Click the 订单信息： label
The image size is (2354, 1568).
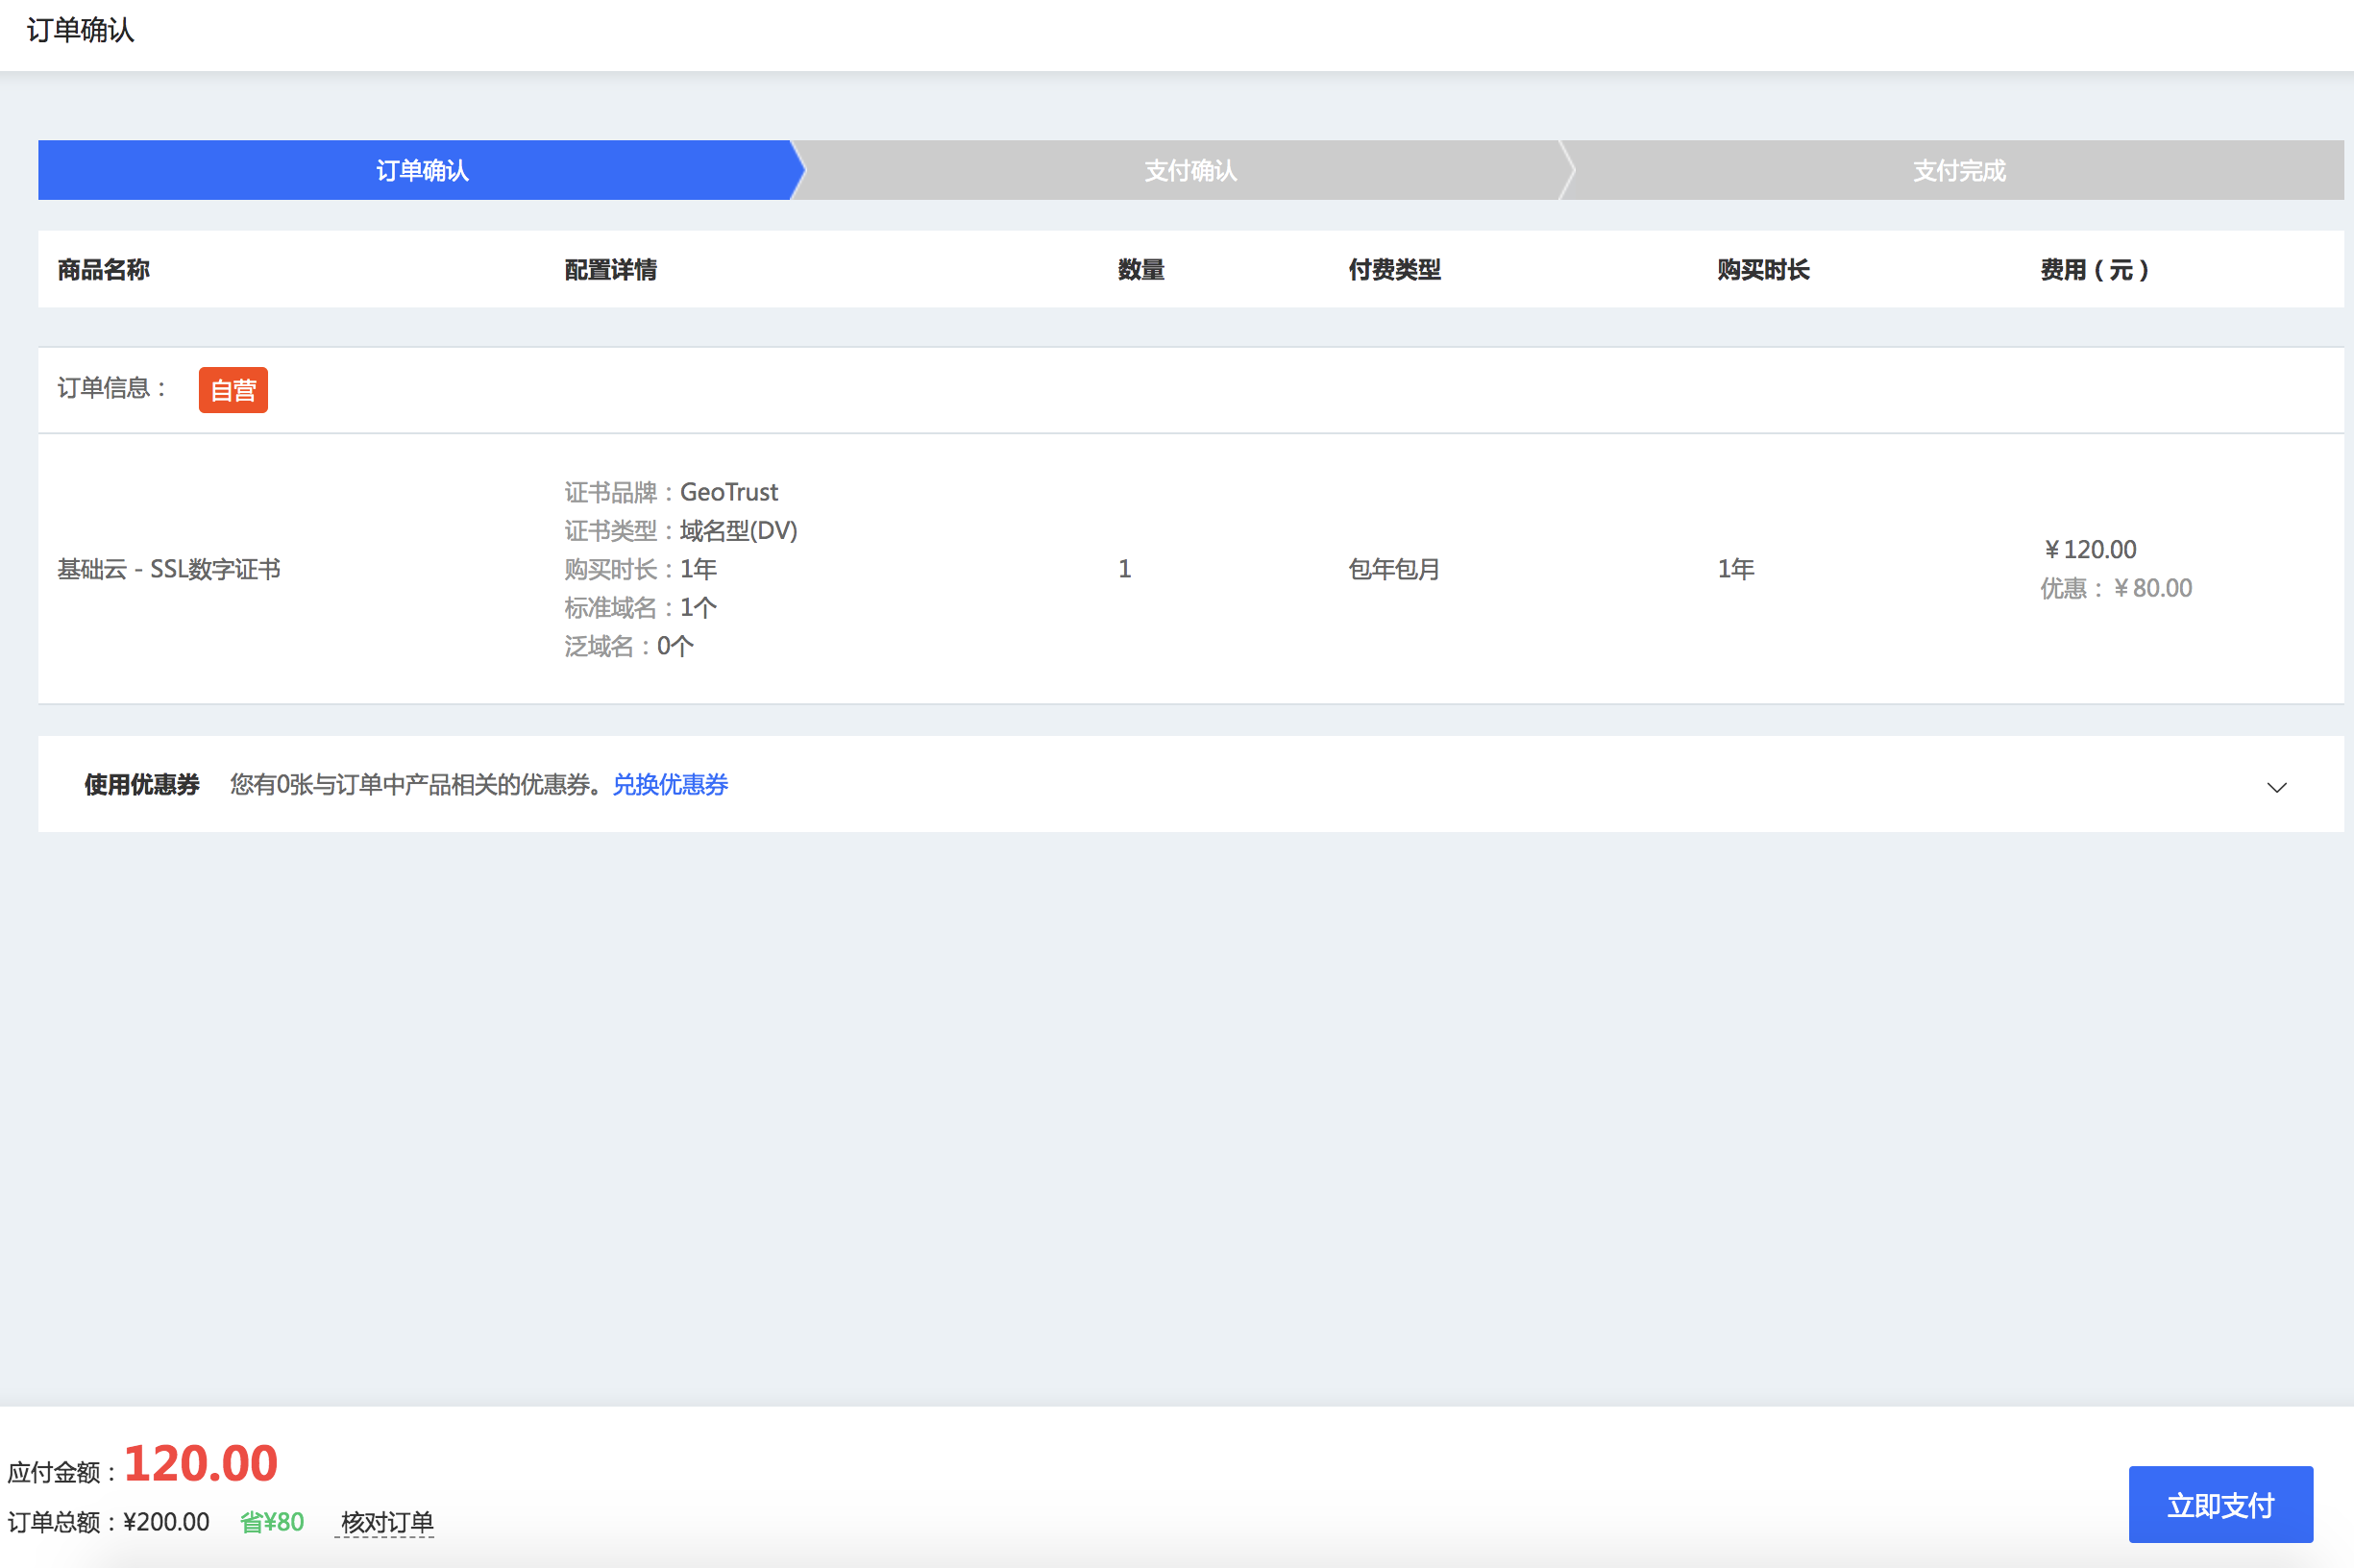tap(111, 388)
